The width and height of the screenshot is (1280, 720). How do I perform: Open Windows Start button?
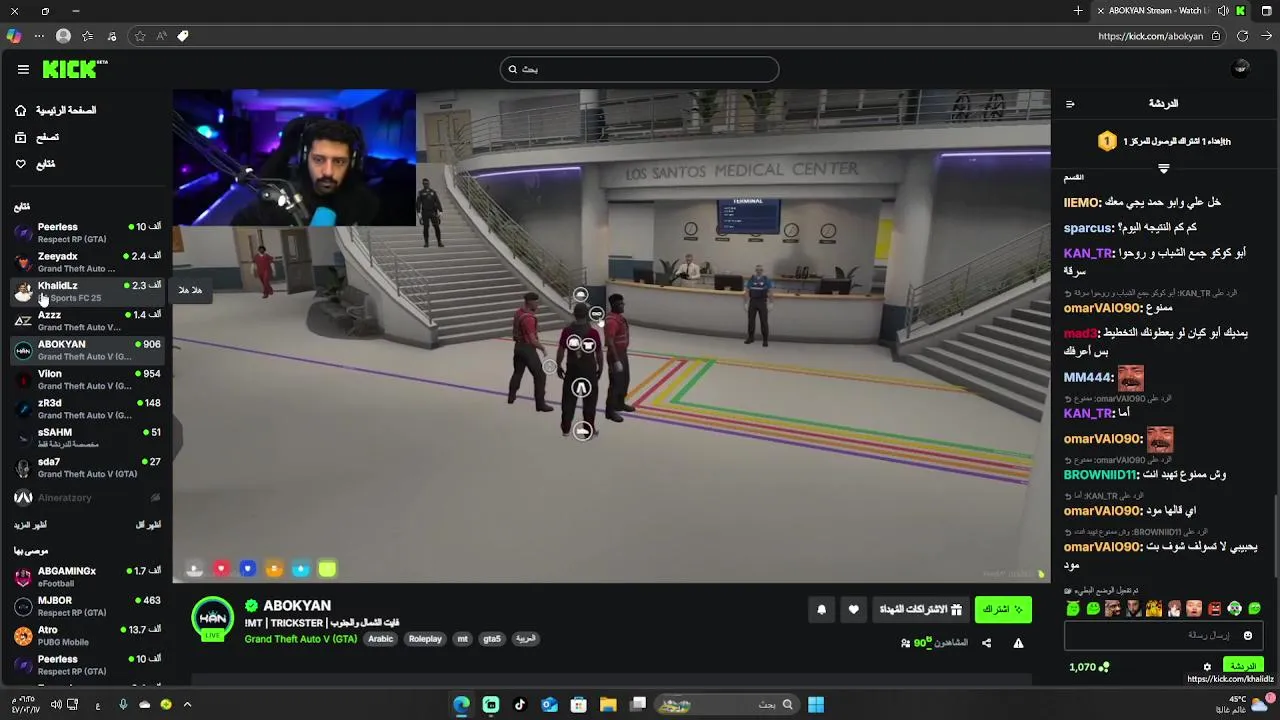pos(816,705)
